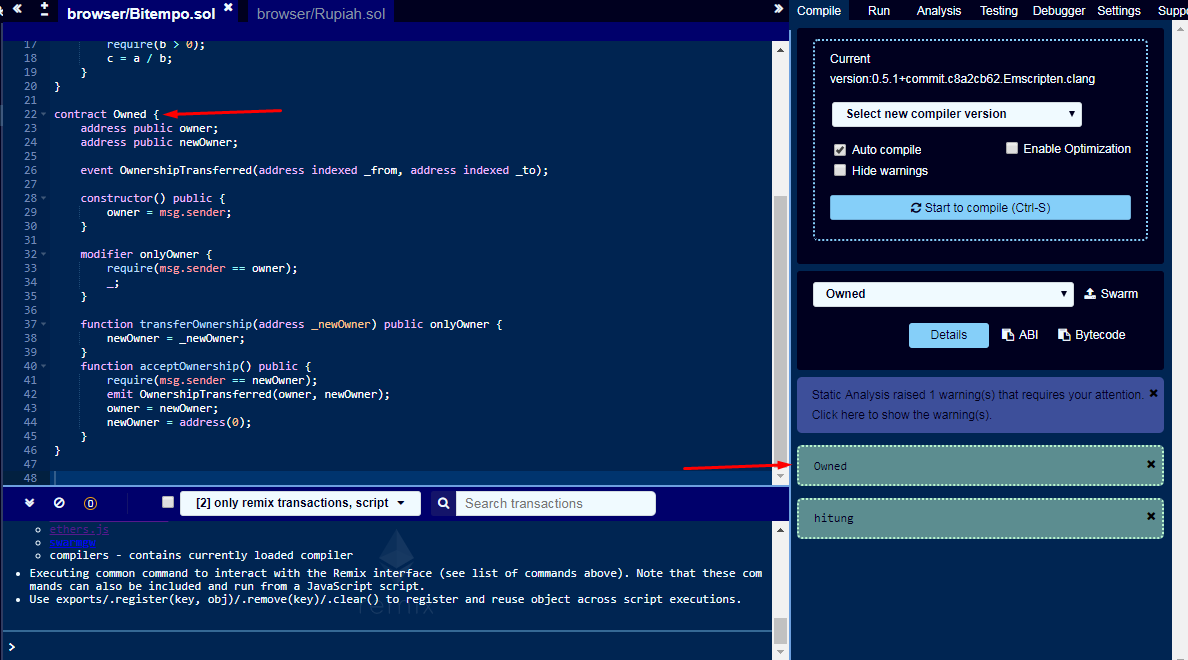Collapse the file explorer panel arrows
The width and height of the screenshot is (1188, 660).
coord(16,10)
